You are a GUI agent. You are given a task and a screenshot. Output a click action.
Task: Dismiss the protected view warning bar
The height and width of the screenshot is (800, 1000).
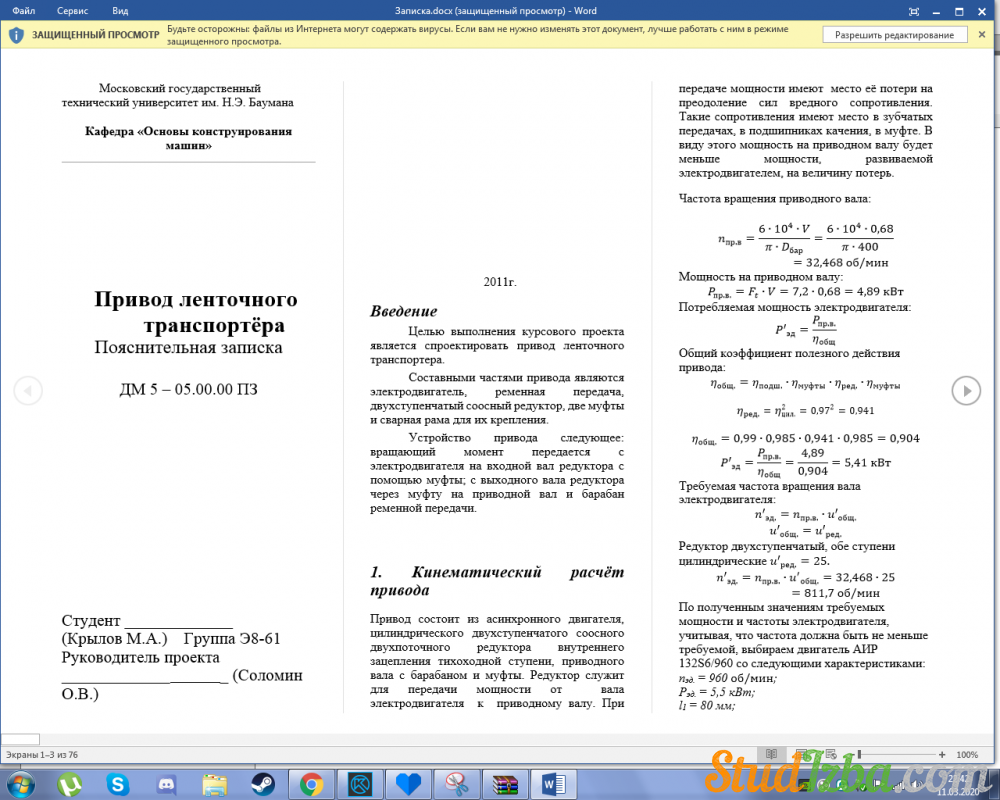click(982, 34)
